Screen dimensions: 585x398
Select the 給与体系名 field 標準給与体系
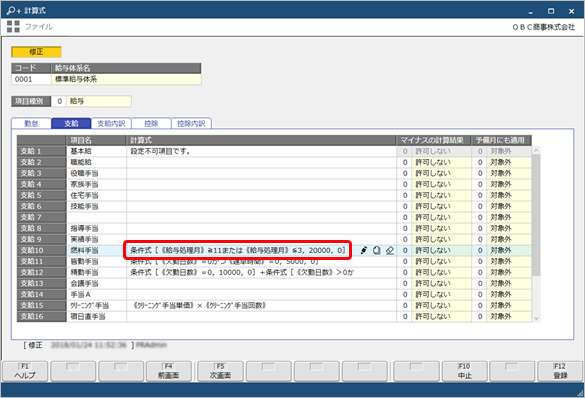126,79
